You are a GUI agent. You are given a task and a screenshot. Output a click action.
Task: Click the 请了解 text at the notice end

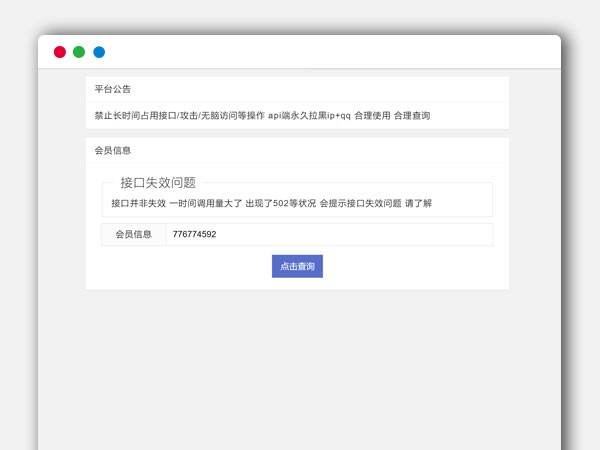[418, 203]
